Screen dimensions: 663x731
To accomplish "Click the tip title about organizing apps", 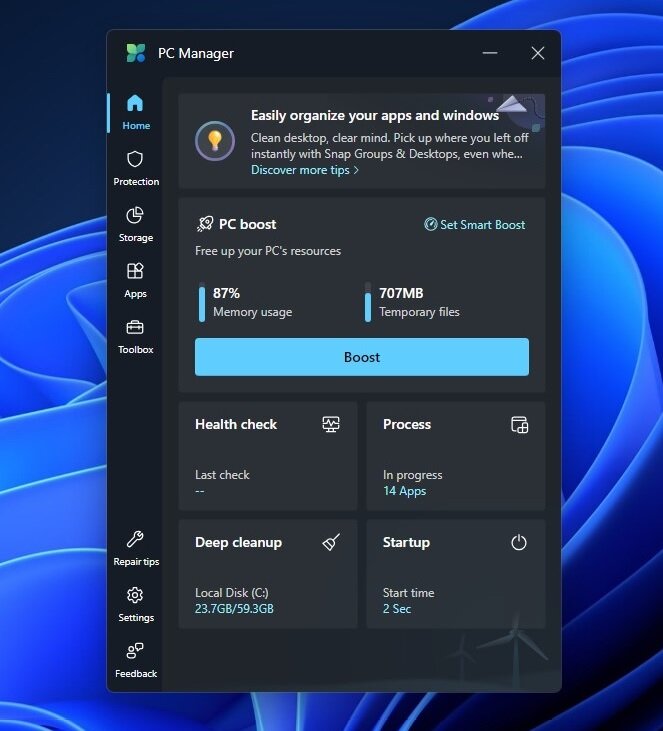I will click(375, 115).
